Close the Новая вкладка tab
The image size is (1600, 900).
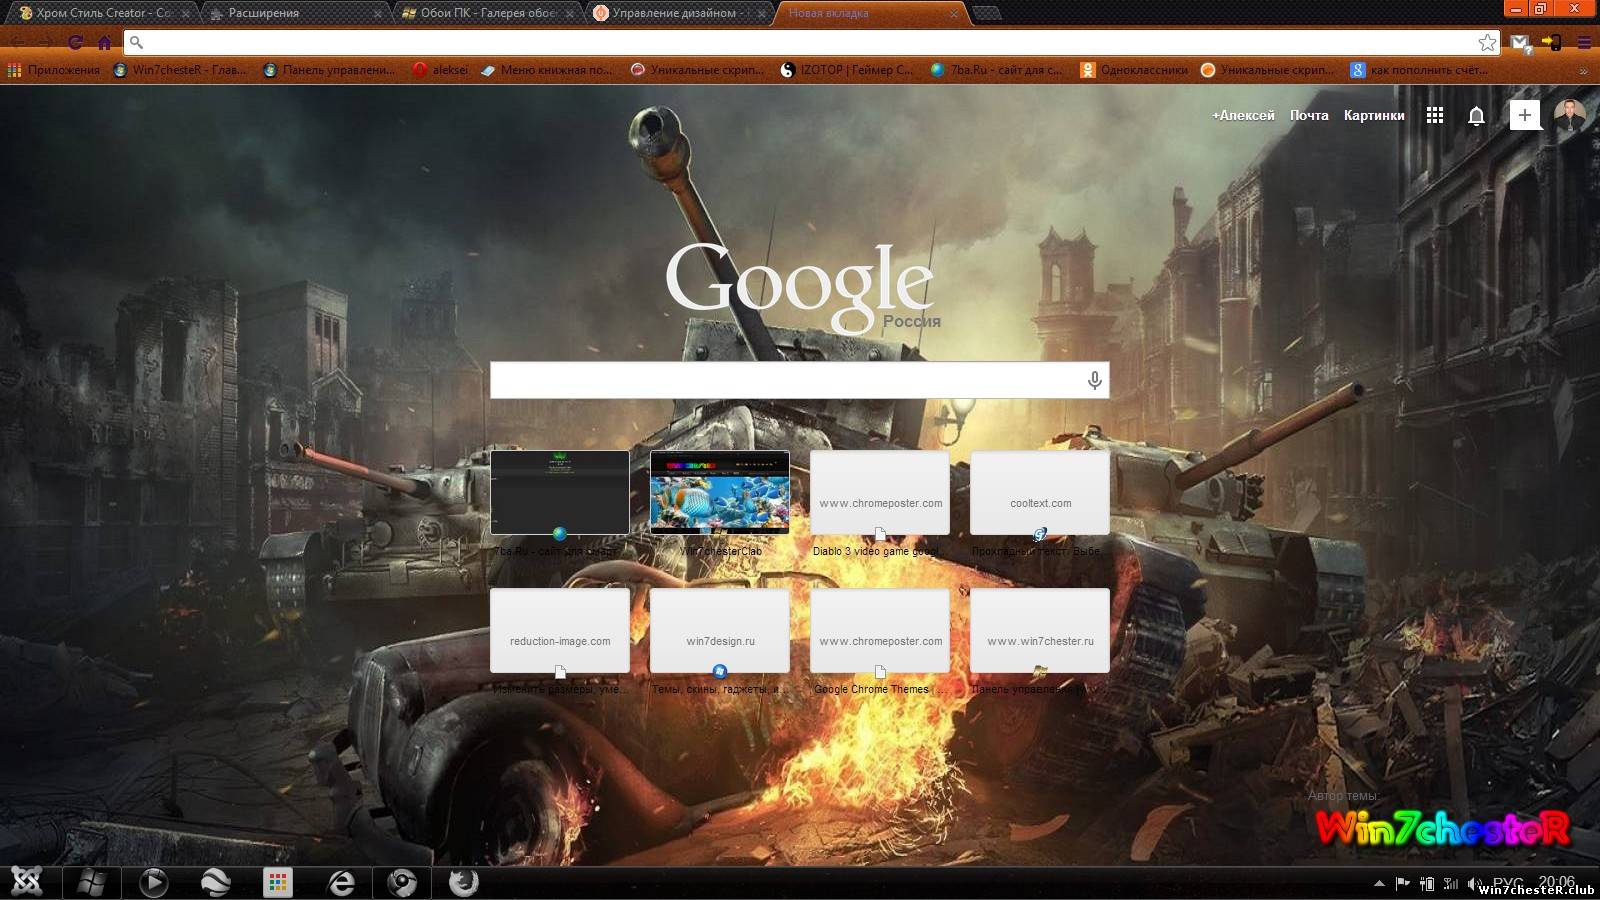coord(953,14)
